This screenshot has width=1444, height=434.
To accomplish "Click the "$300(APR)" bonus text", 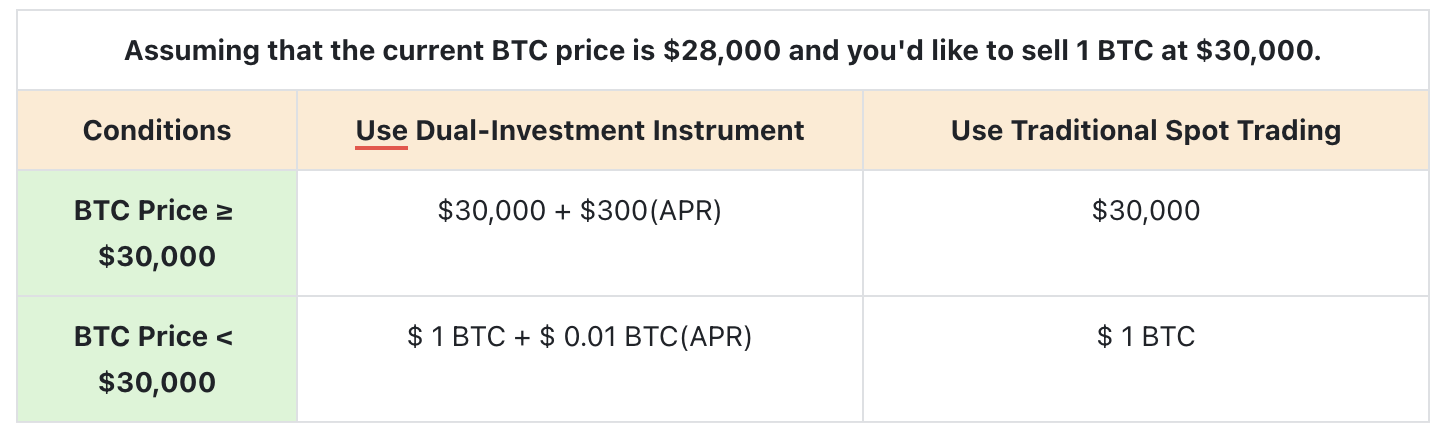I will [651, 212].
